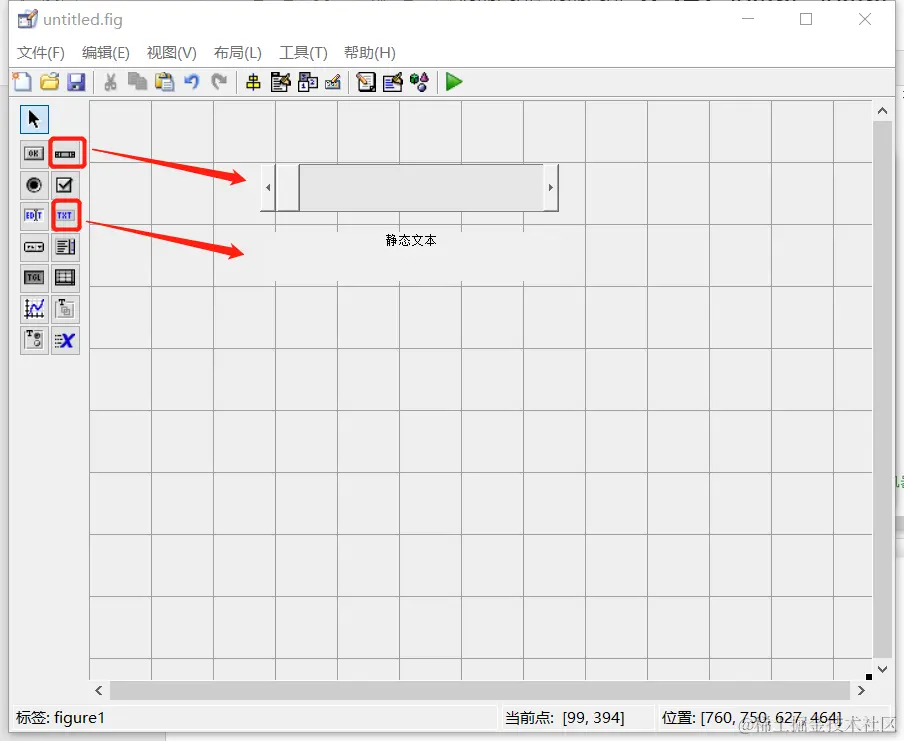Select the Edit Text component

click(x=34, y=216)
